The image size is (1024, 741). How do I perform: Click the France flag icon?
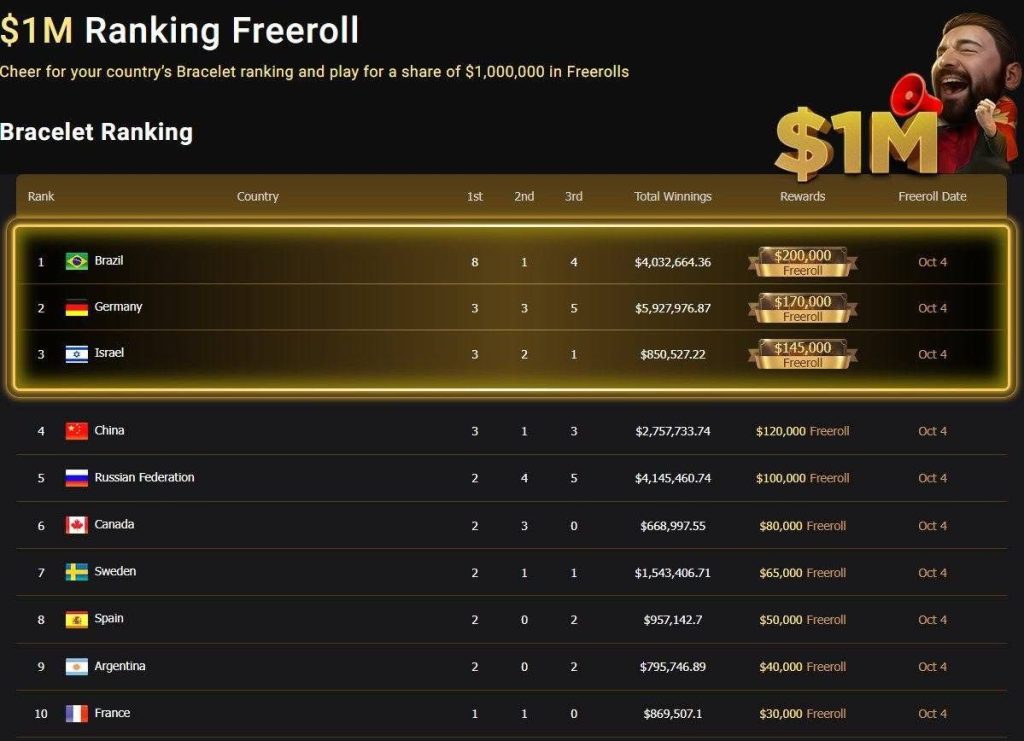(x=77, y=713)
